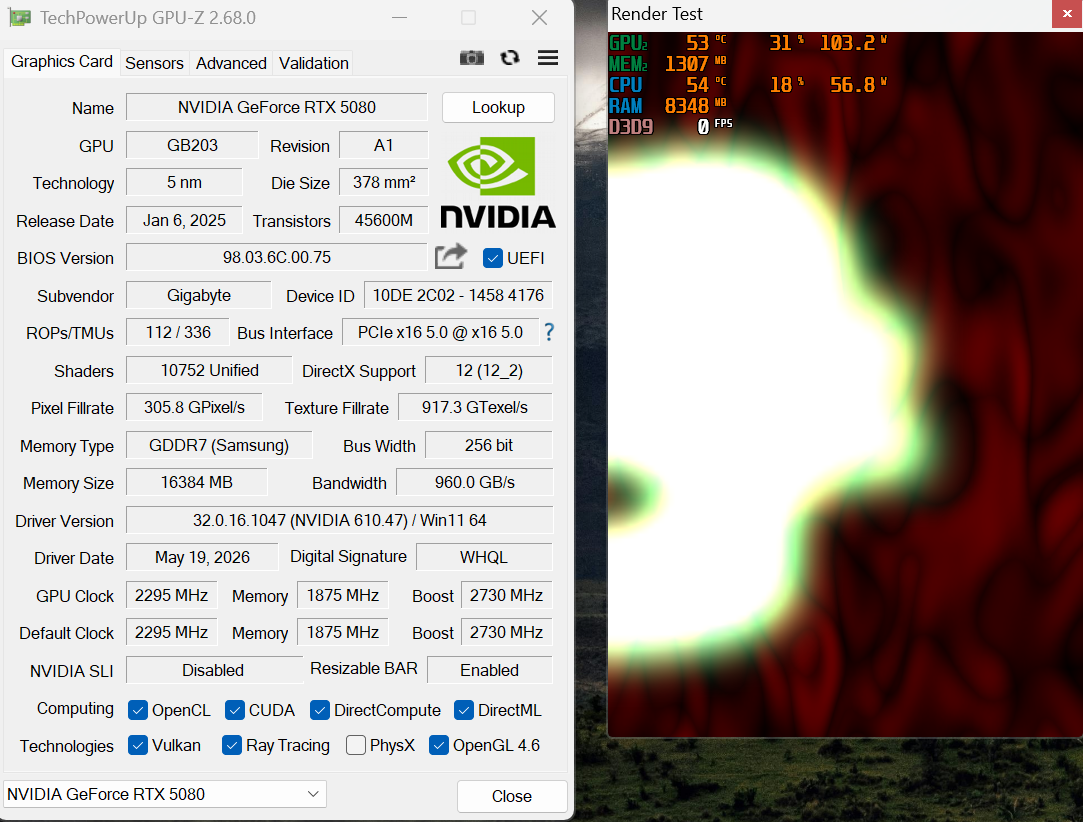Click the DirectX Support value 12 (12_2)
This screenshot has width=1083, height=822.
tap(488, 370)
